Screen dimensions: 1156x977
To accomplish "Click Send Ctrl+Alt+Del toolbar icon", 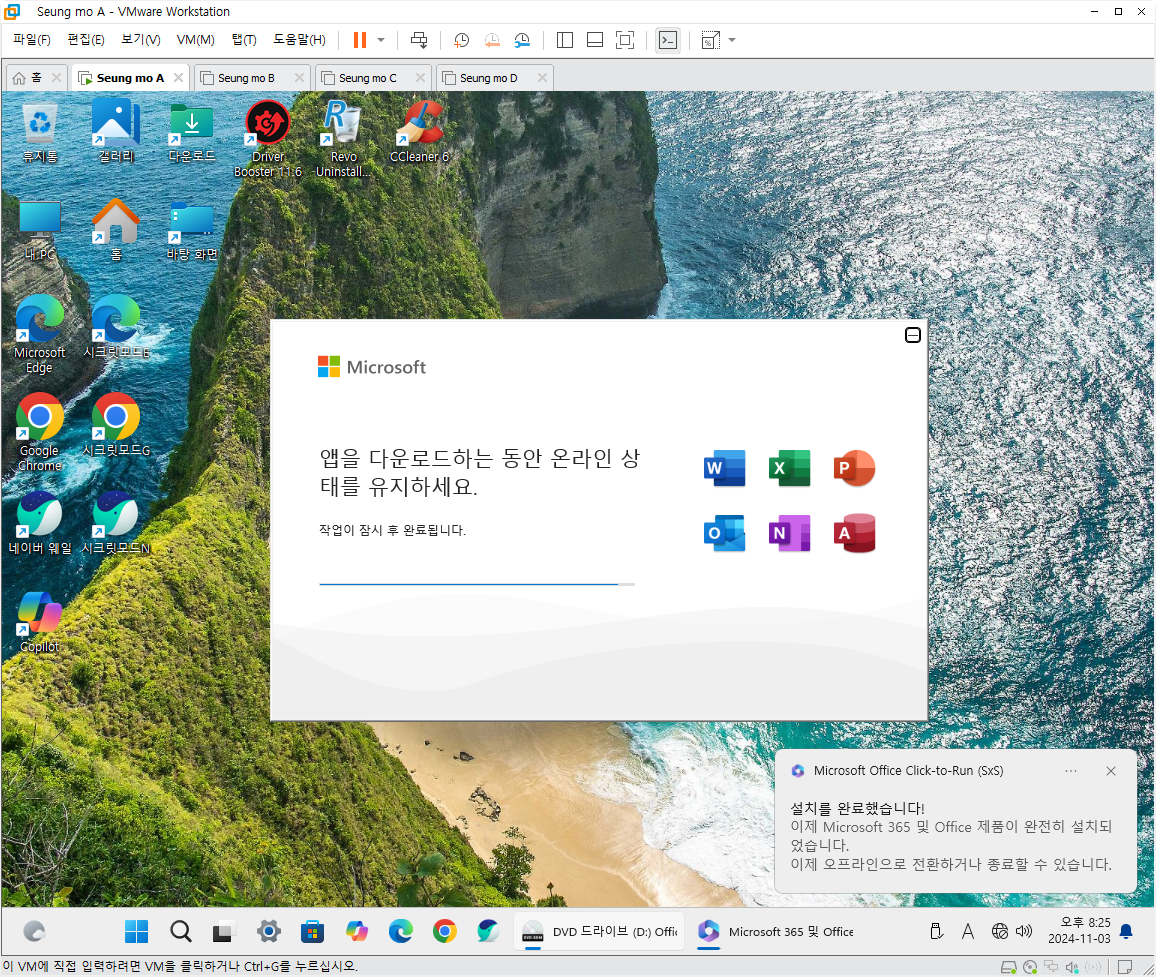I will pos(419,40).
